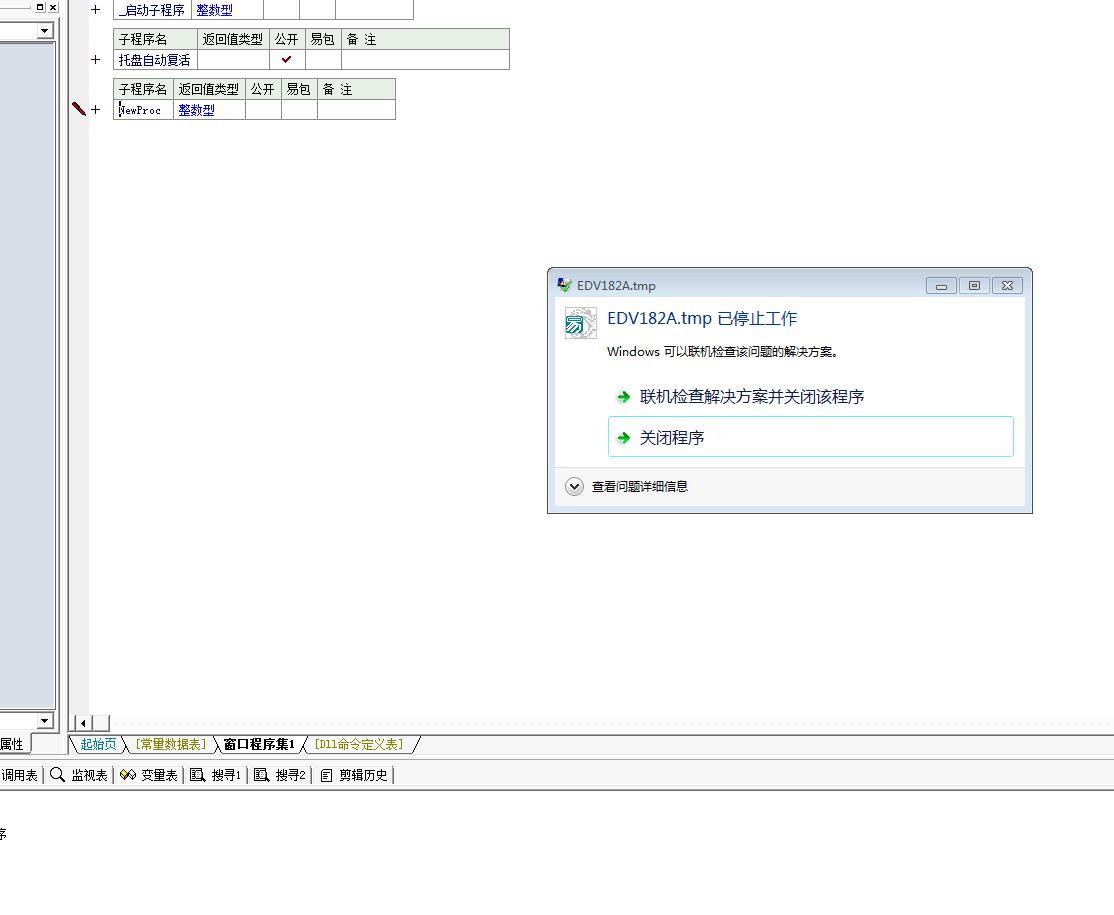Click the 搜寻1 search icon

click(198, 775)
